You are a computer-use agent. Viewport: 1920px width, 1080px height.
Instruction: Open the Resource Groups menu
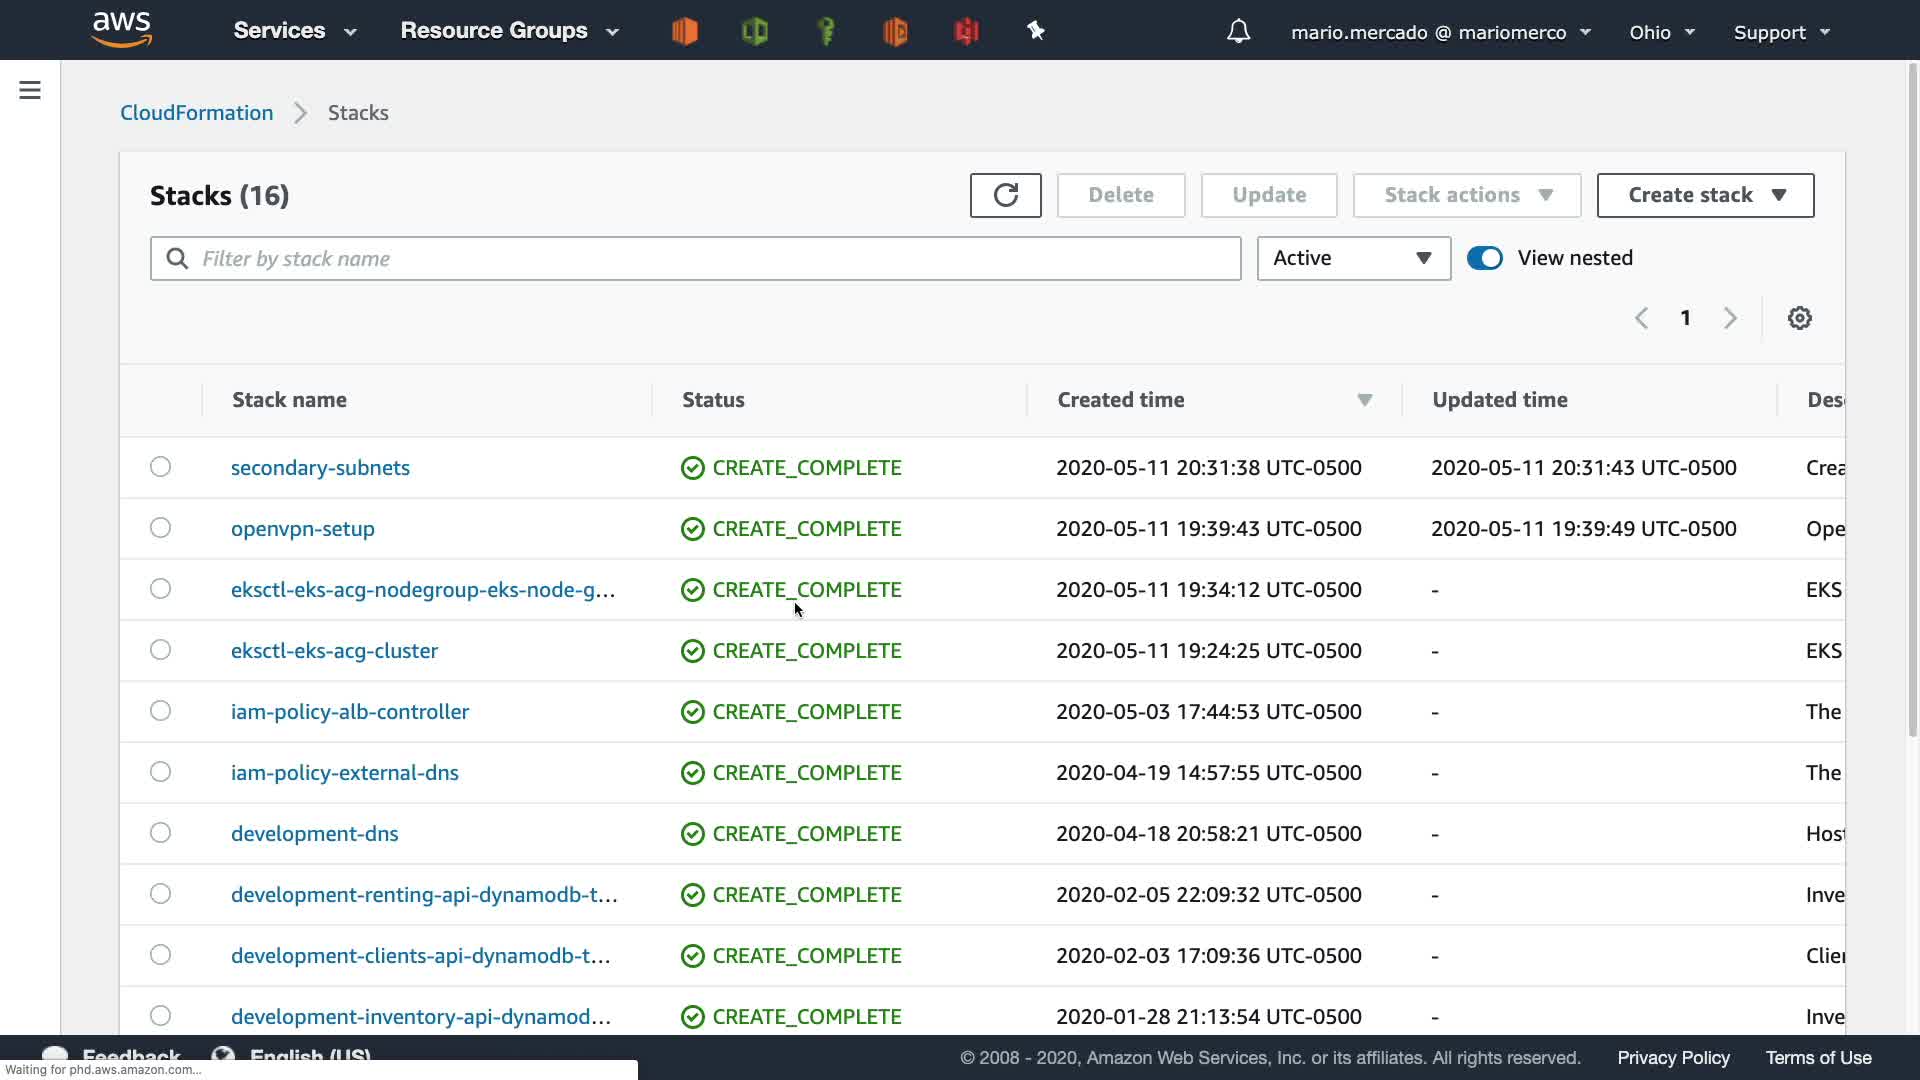coord(509,31)
